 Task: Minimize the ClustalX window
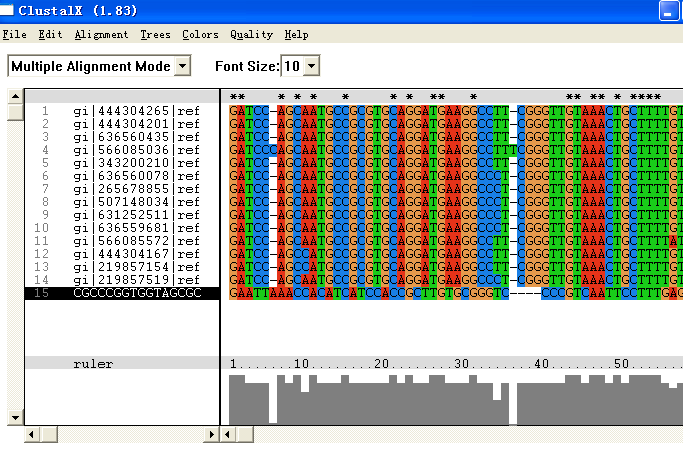pyautogui.click(x=669, y=10)
